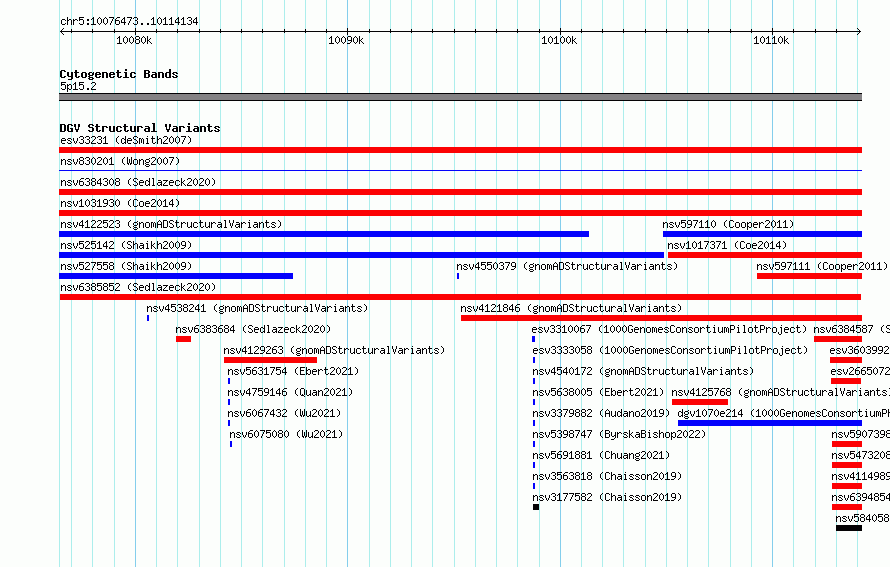
Task: Click esv3310067 1000Genomes pilot label
Action: click(x=669, y=329)
